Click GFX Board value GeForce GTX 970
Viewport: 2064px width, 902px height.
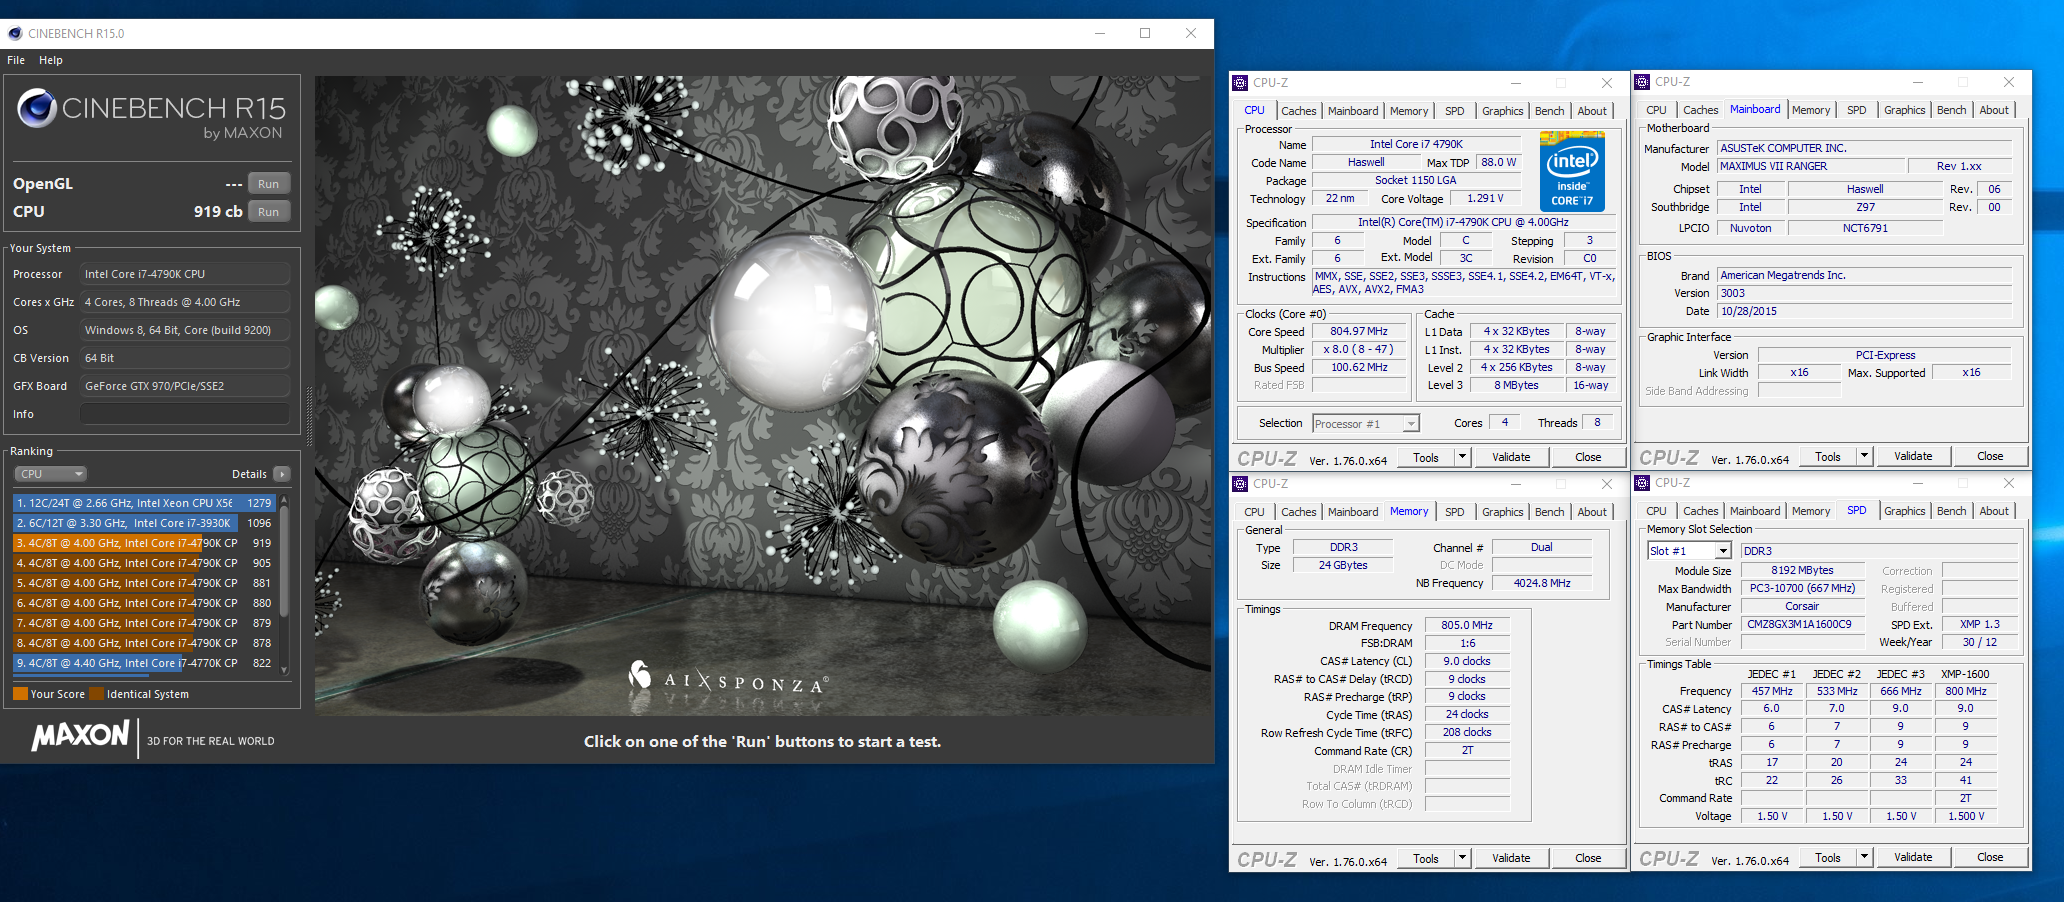tap(185, 386)
